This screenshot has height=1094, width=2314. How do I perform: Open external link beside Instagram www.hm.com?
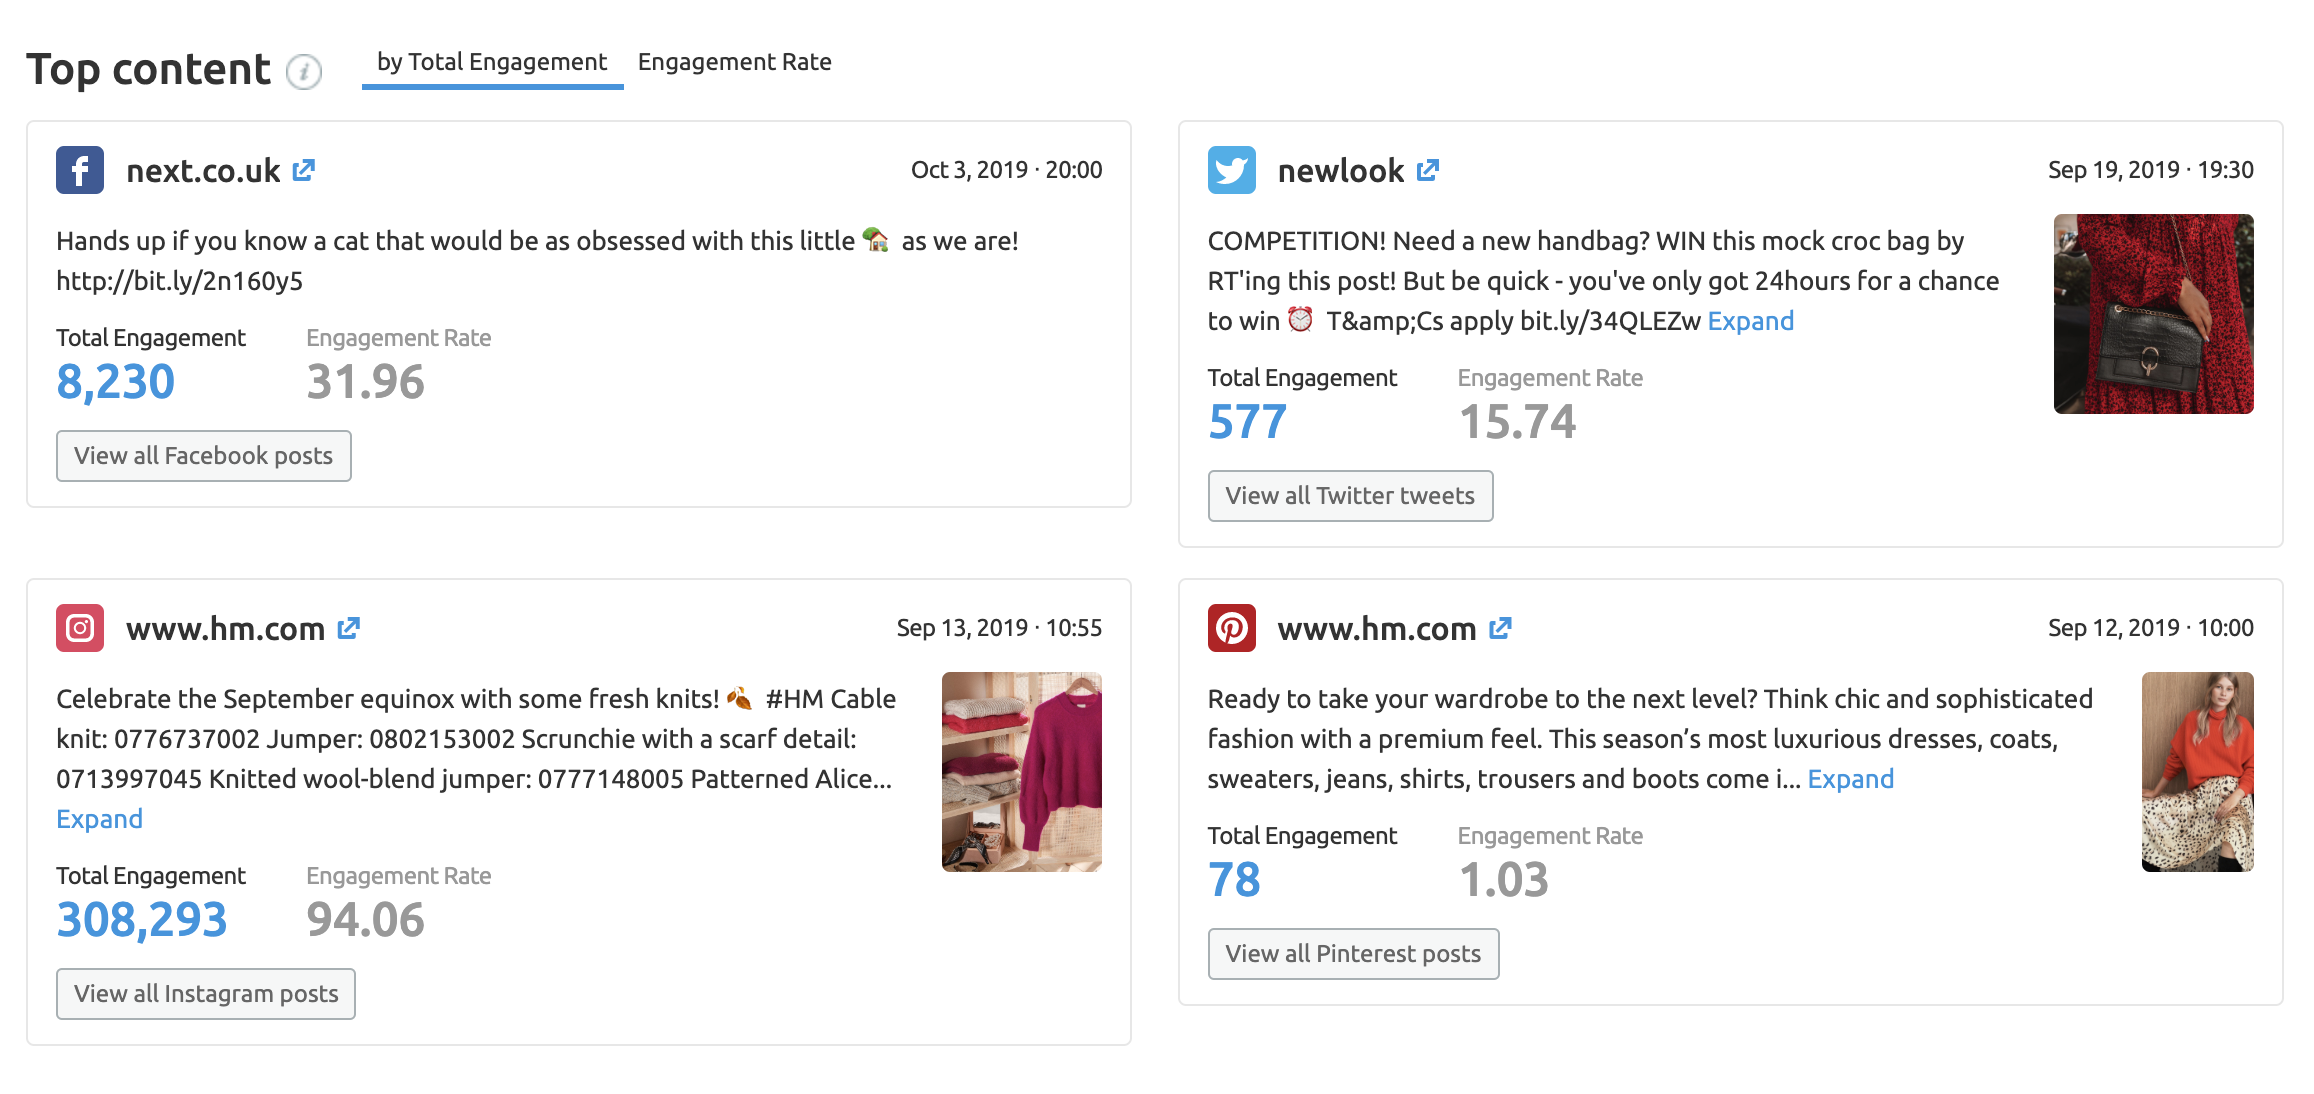(348, 628)
